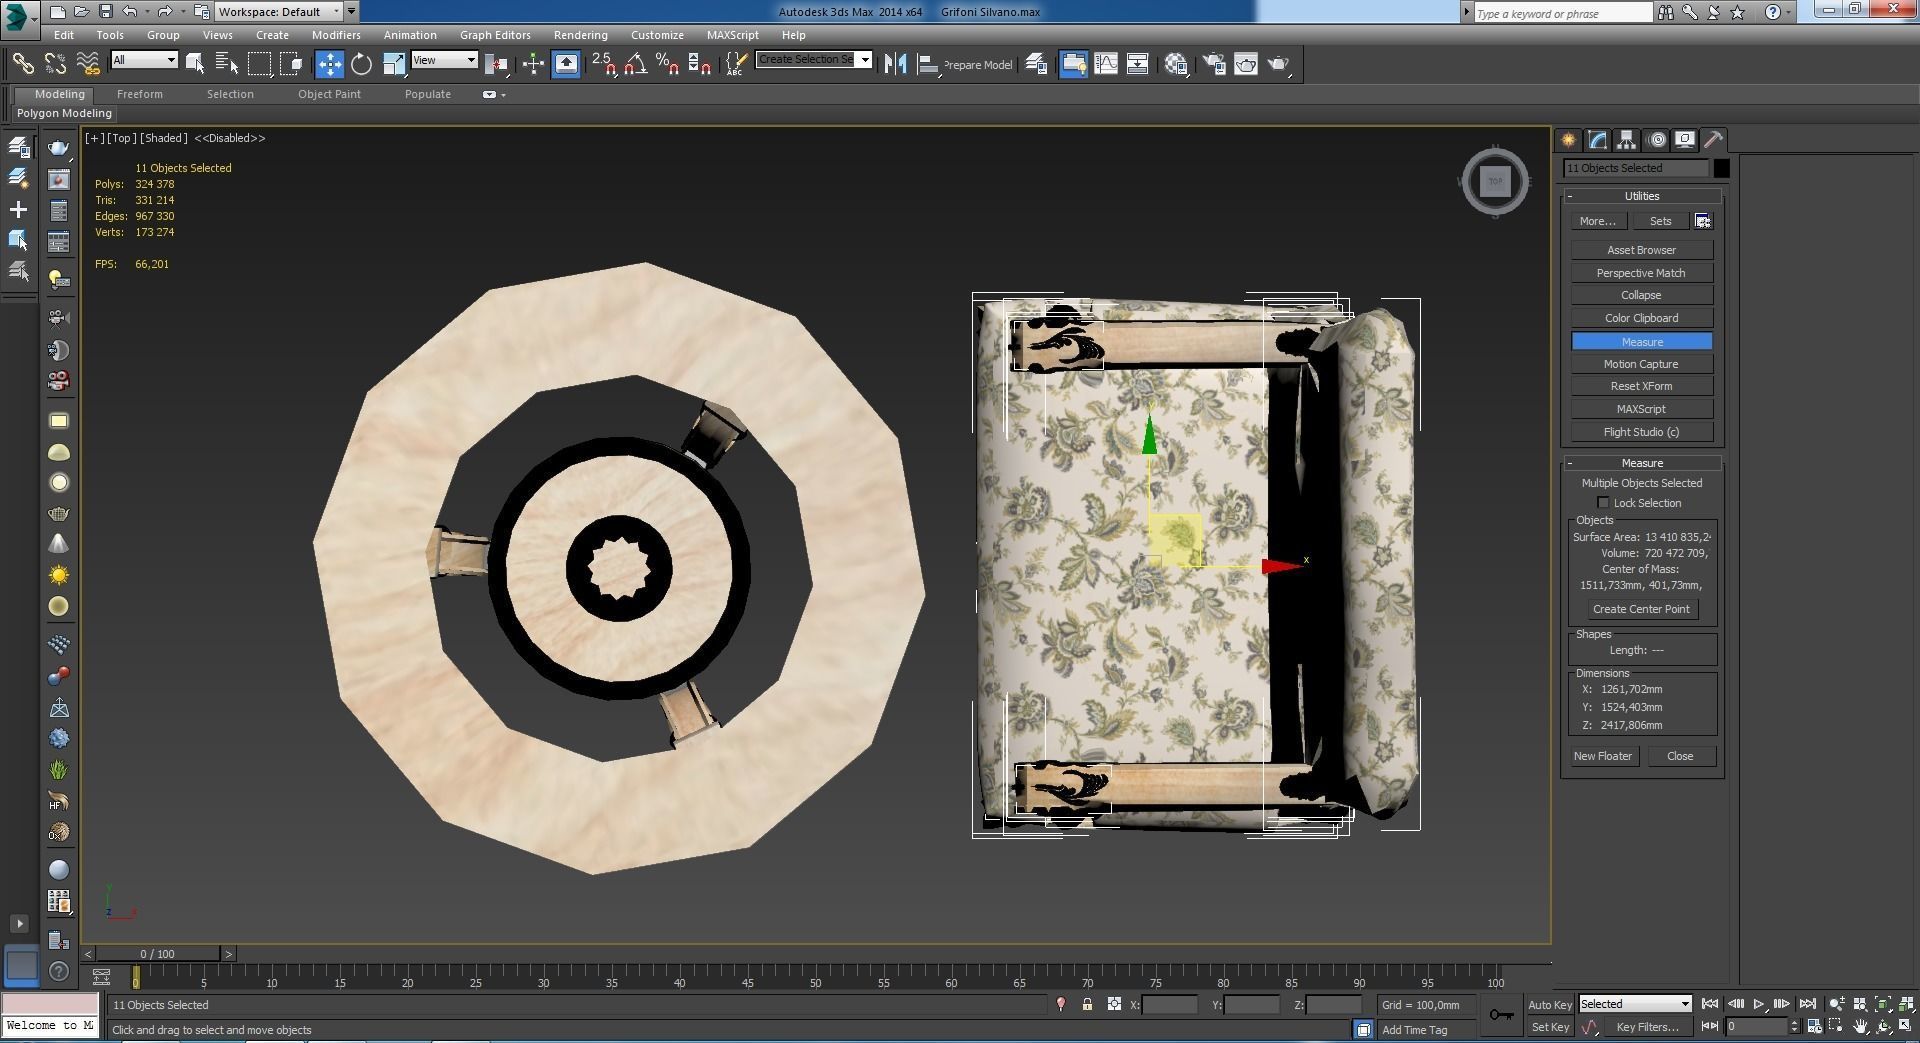Viewport: 1920px width, 1043px height.
Task: Open the Create command panel tab
Action: 1568,140
